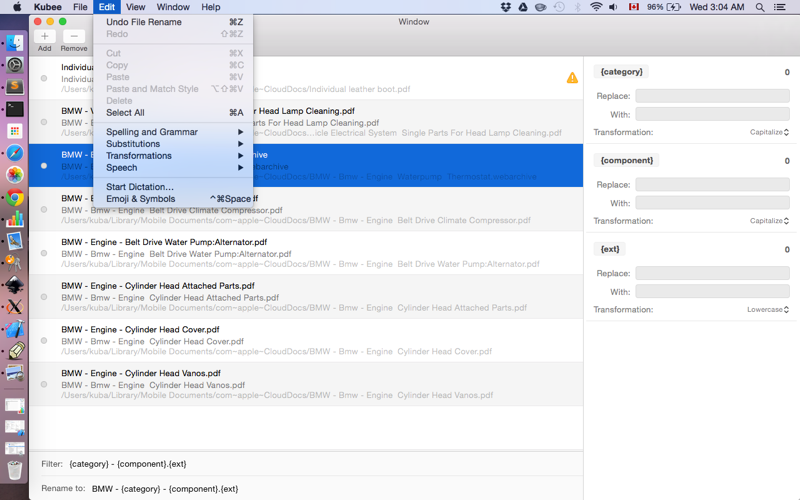The image size is (800, 500).
Task: Open {category} Transformation Capitalize dropdown
Action: tap(769, 132)
